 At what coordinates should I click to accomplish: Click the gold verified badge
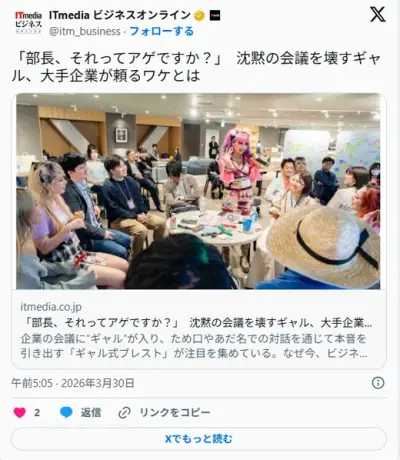(x=199, y=15)
